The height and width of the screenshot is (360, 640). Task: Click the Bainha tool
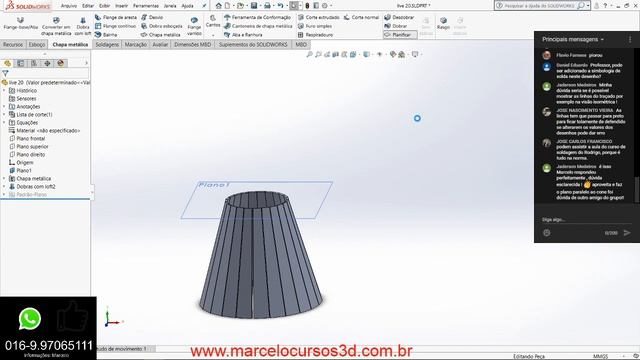point(106,35)
